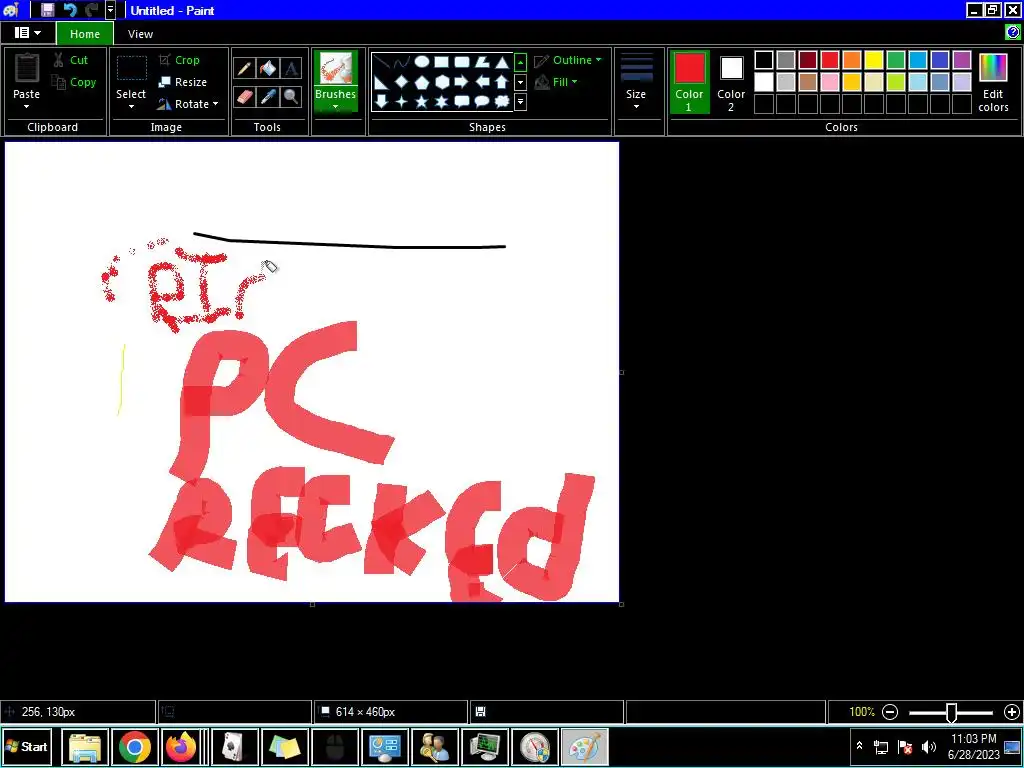Pick the yellow color swatch
The width and height of the screenshot is (1024, 768).
(874, 60)
